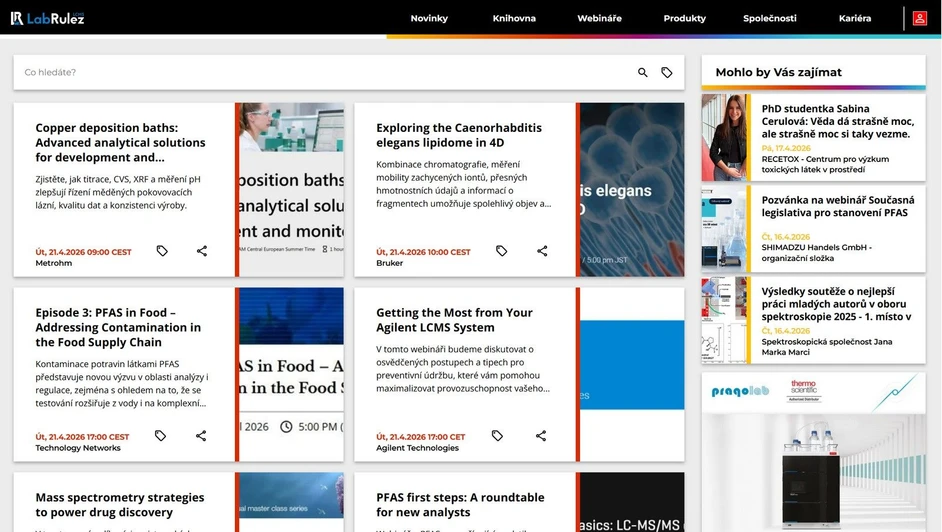The width and height of the screenshot is (942, 532).
Task: Open Pozvánka na webinář PFAS legislativa article
Action: pyautogui.click(x=837, y=207)
